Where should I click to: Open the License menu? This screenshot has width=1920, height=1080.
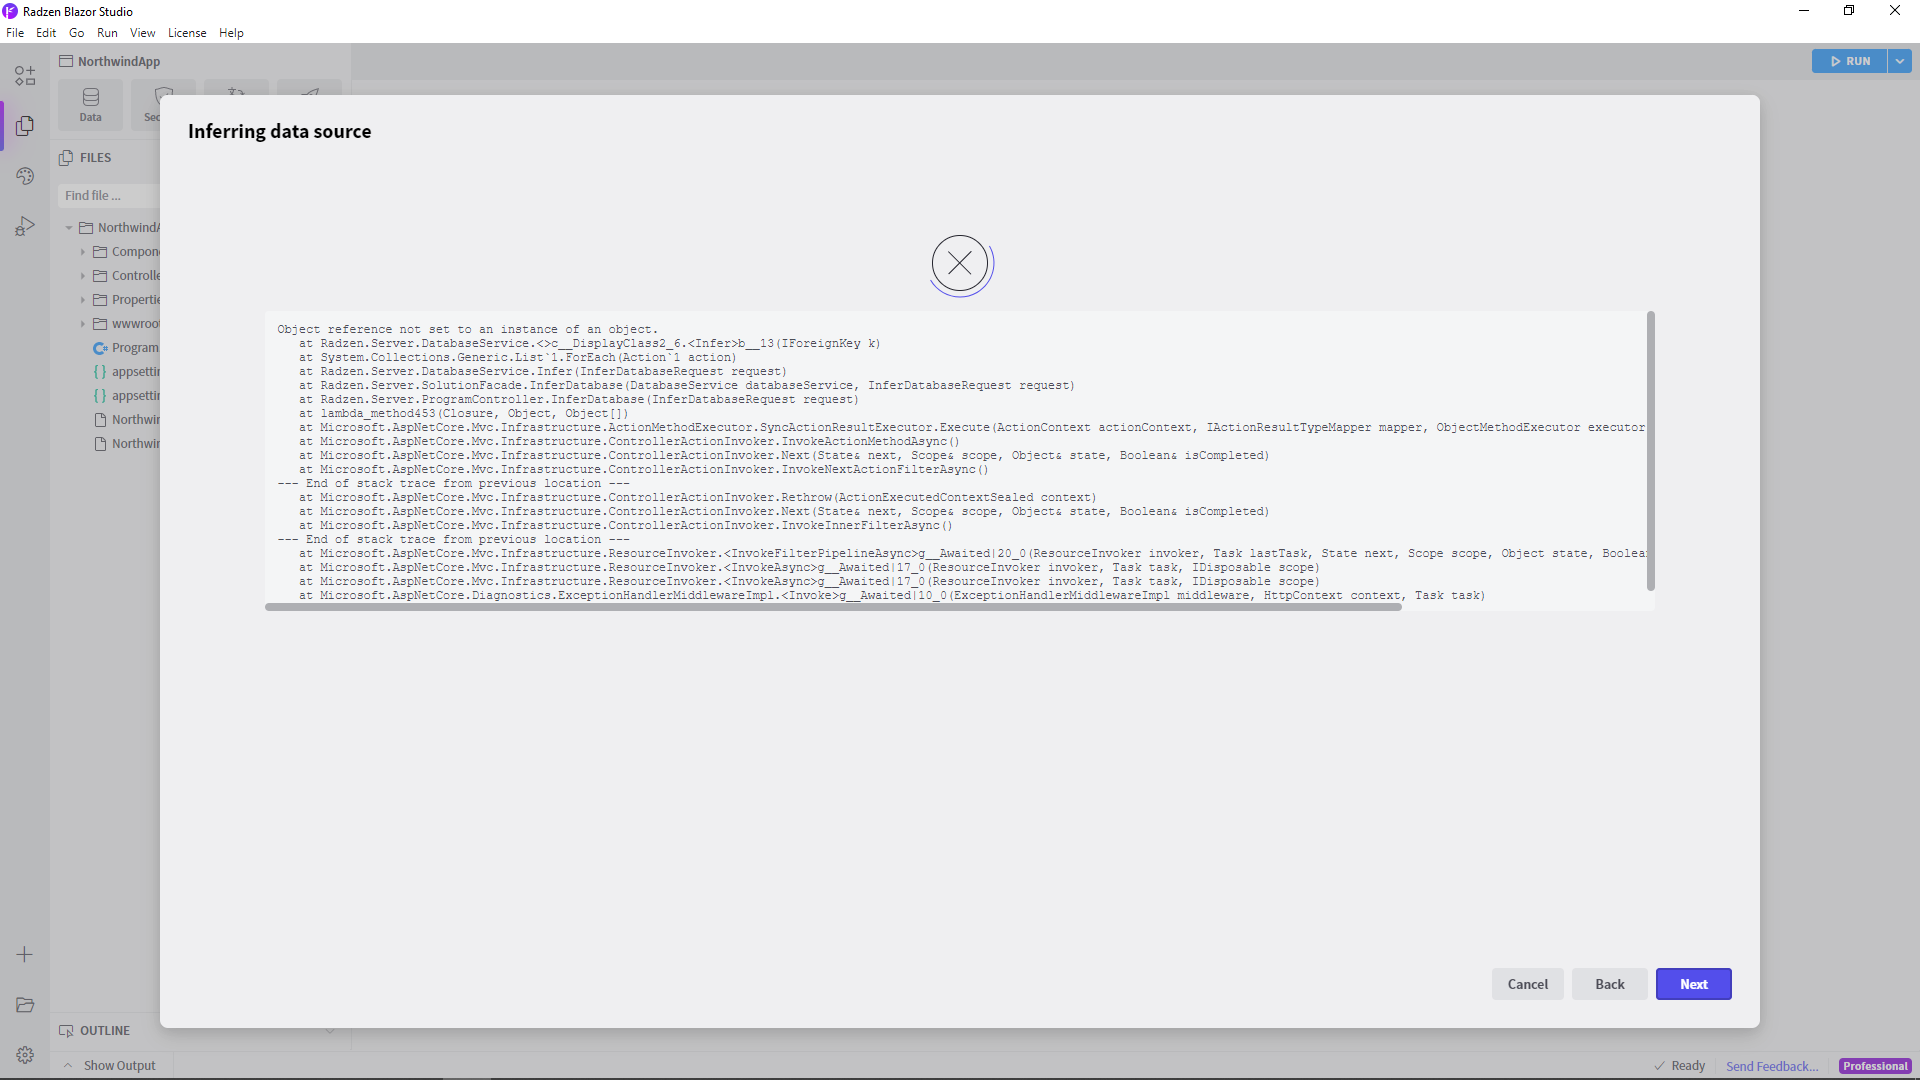tap(187, 32)
